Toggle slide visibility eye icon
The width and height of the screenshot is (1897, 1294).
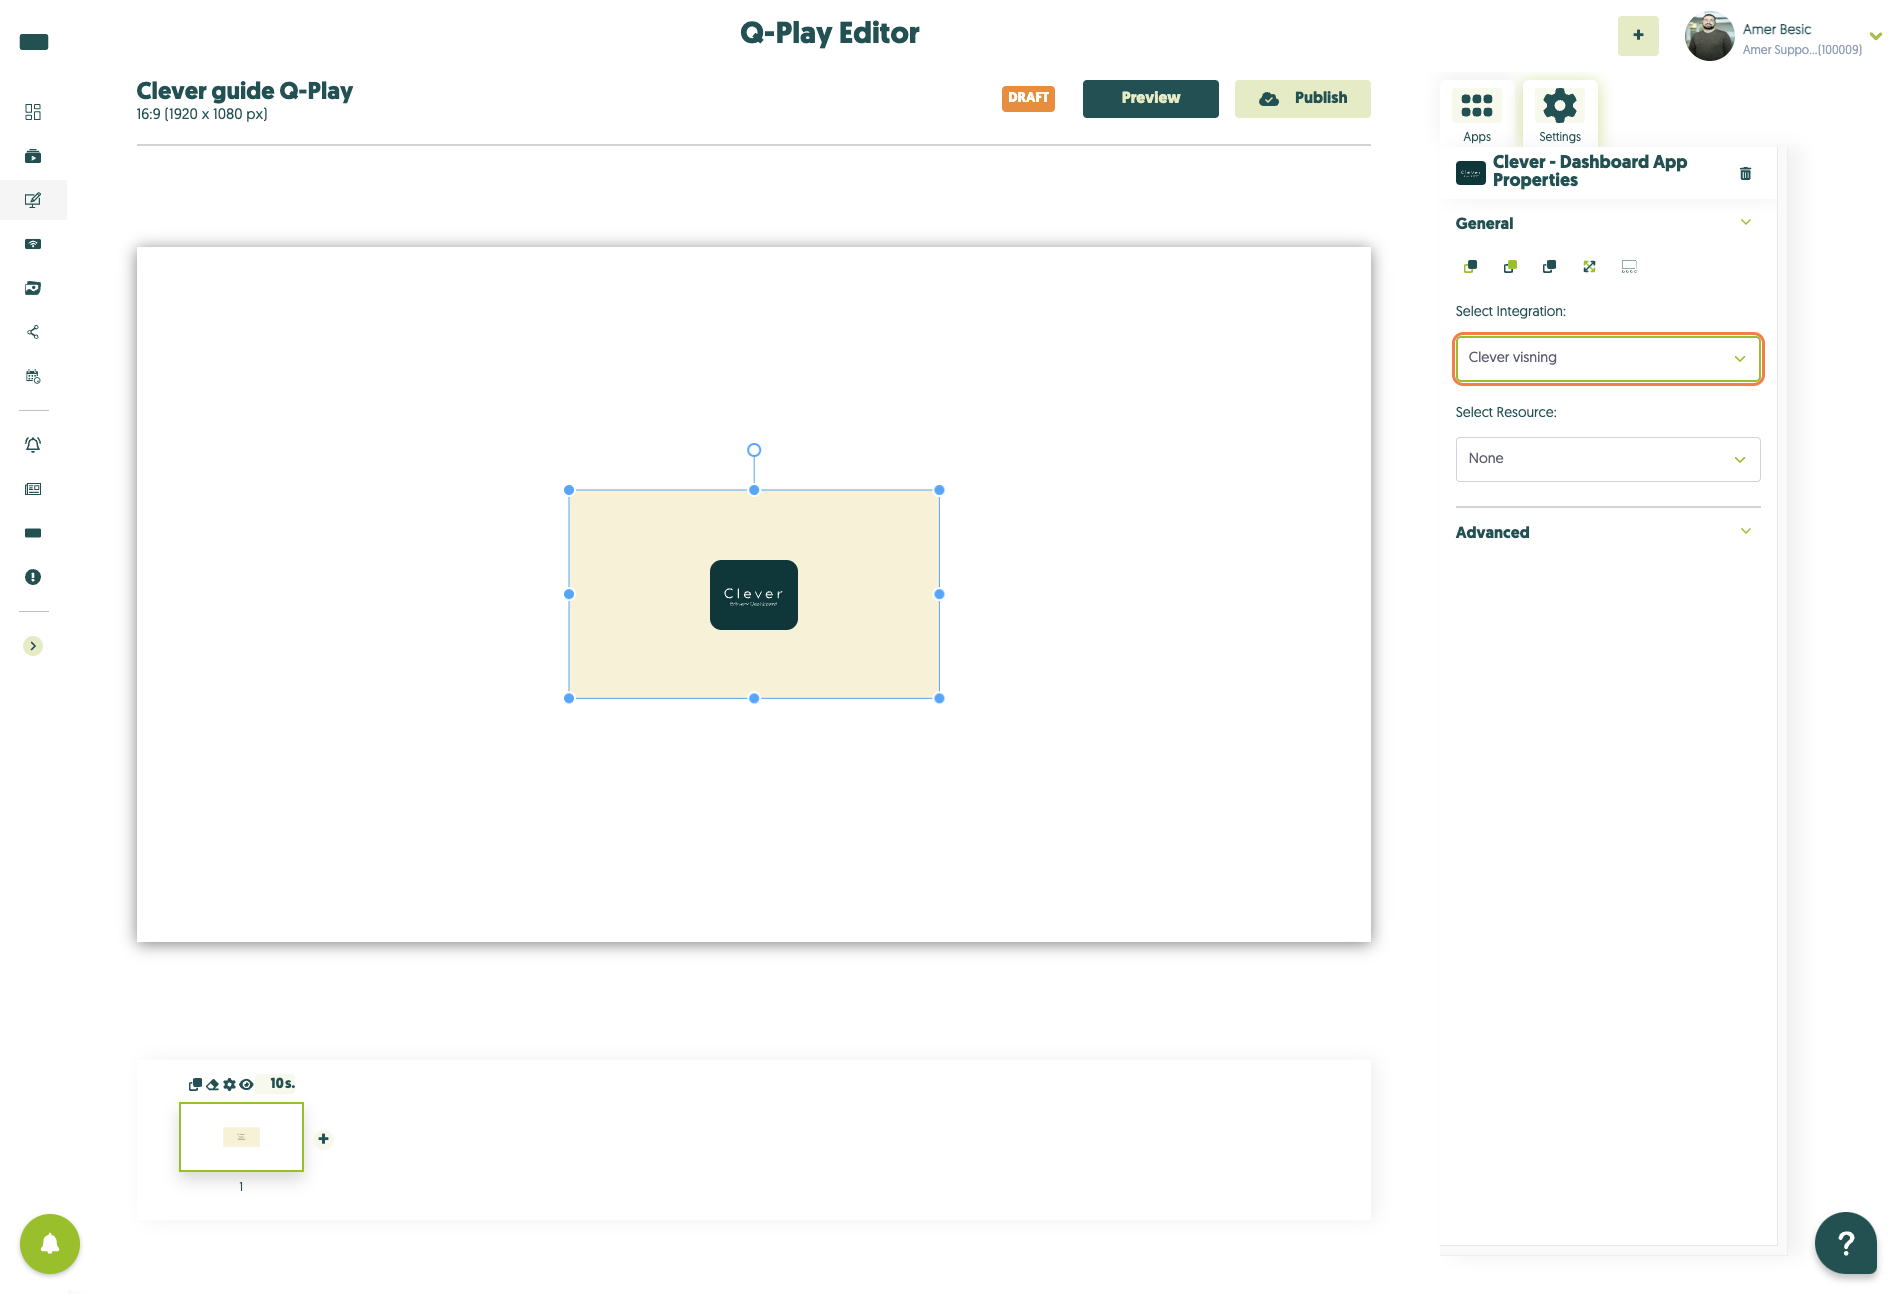pyautogui.click(x=246, y=1084)
